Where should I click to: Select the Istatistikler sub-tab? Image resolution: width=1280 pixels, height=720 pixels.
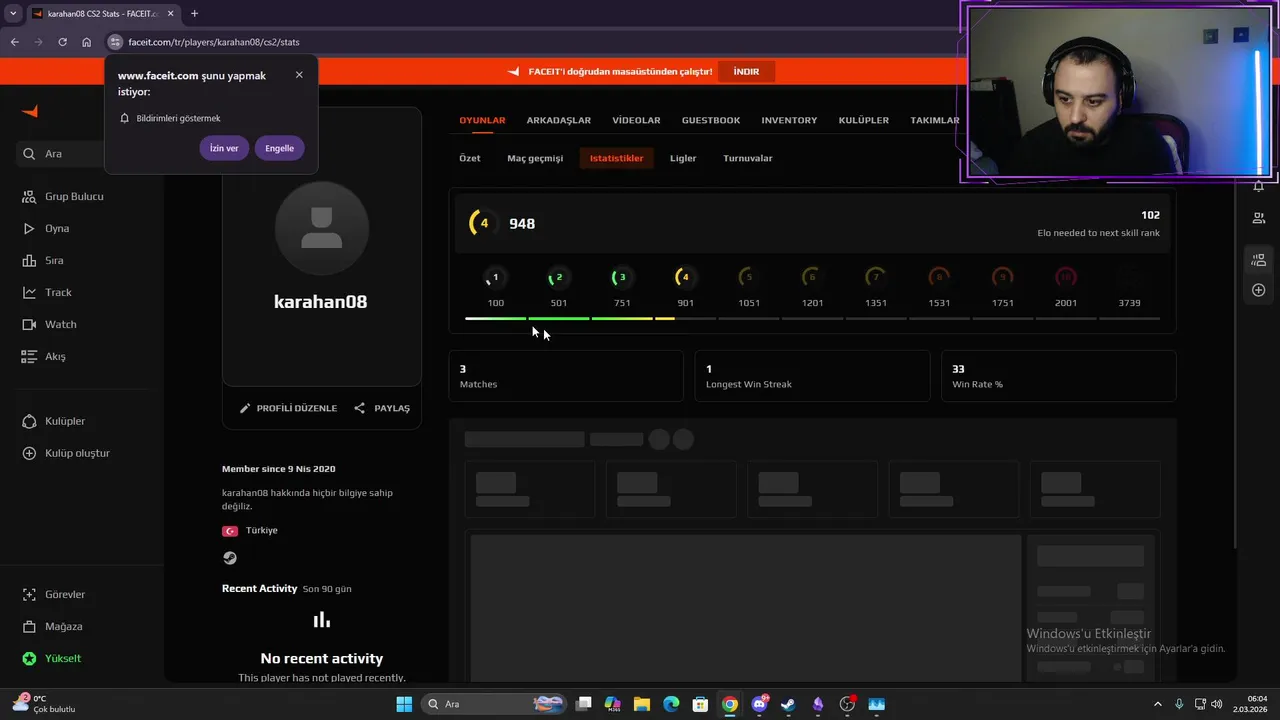pyautogui.click(x=616, y=158)
